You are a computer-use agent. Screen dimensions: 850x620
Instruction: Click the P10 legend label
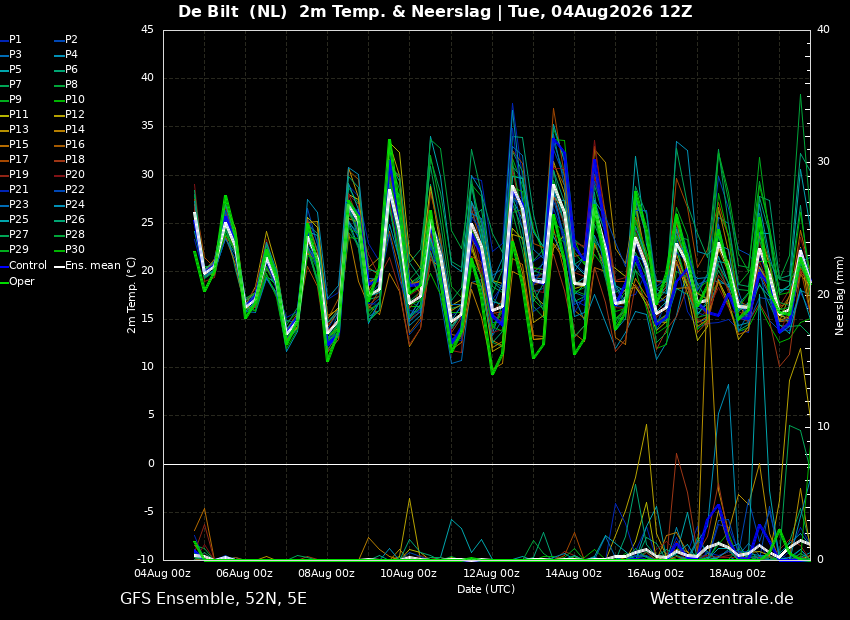click(70, 100)
